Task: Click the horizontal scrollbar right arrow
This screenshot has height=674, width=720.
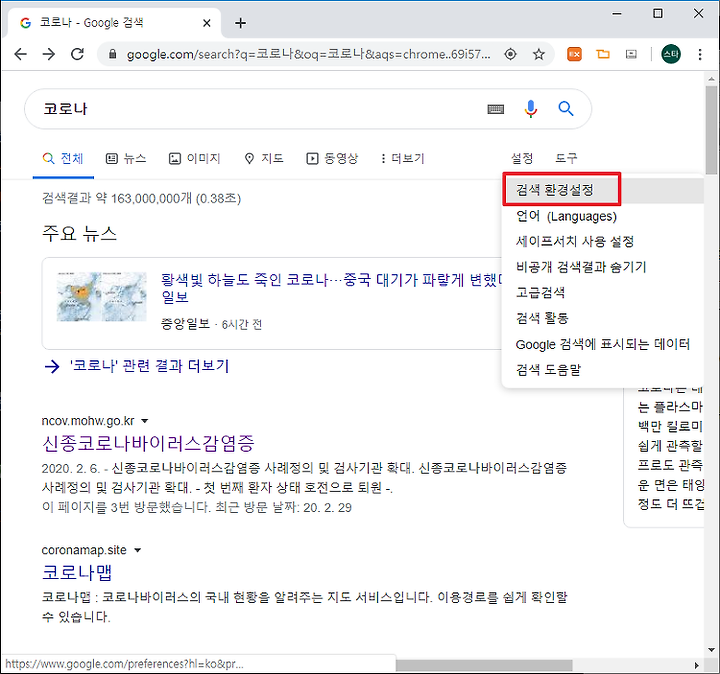Action: 697,665
